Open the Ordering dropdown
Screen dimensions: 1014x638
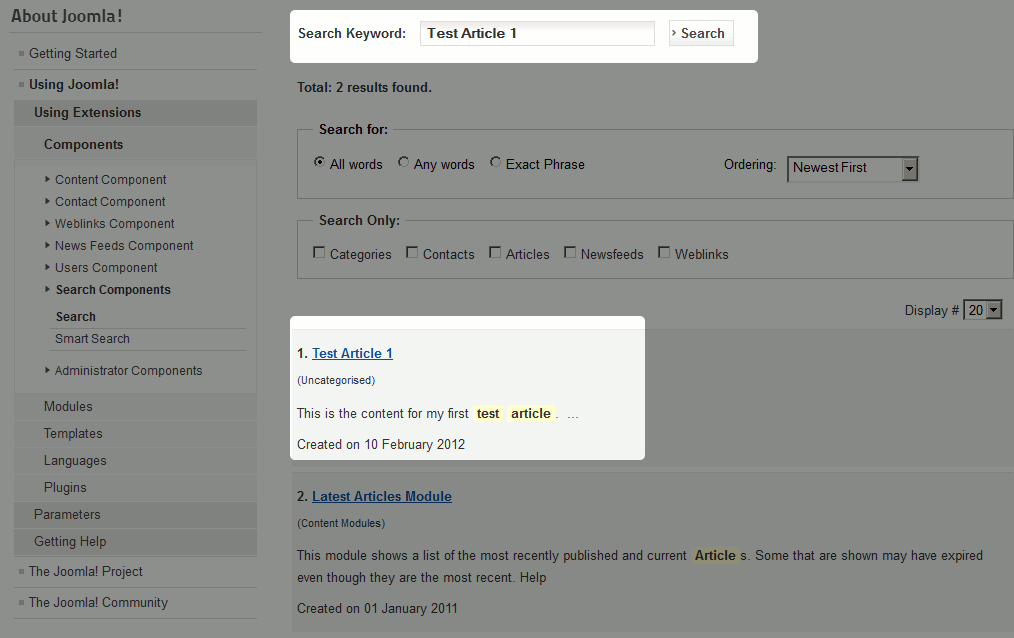coord(852,168)
